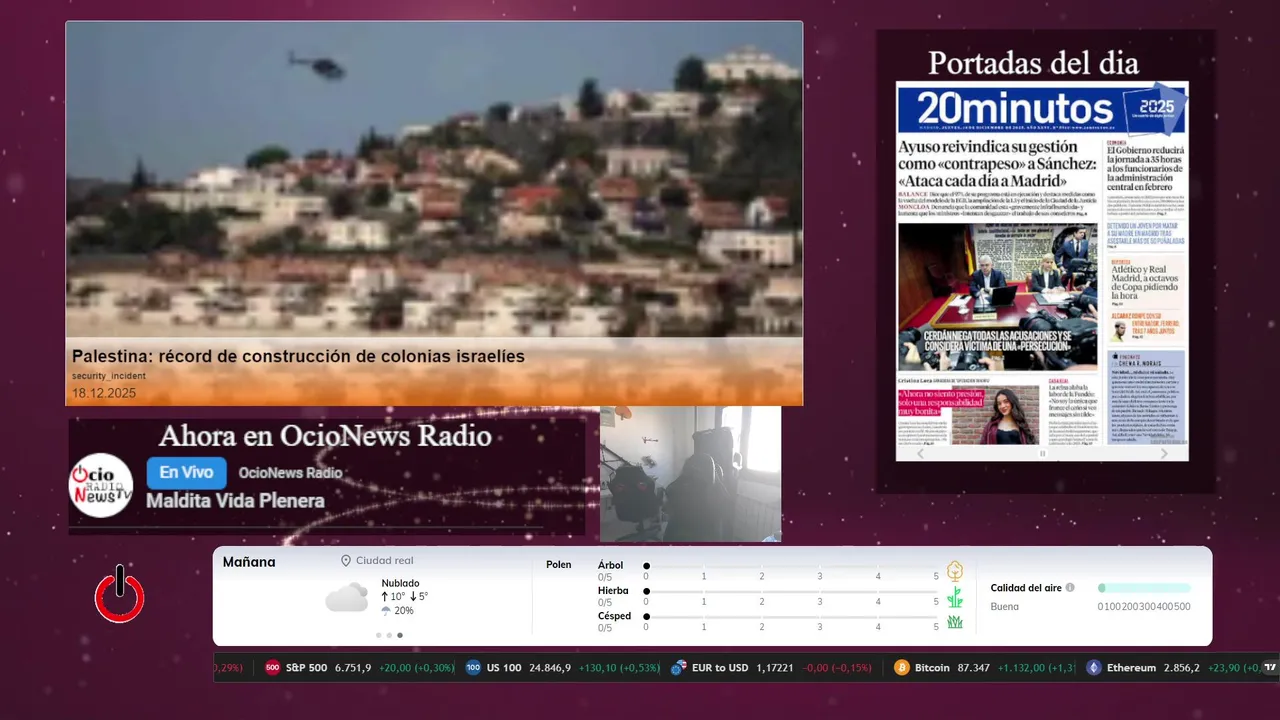Click the grass pollen icon
The width and height of the screenshot is (1280, 720).
pyautogui.click(x=955, y=622)
